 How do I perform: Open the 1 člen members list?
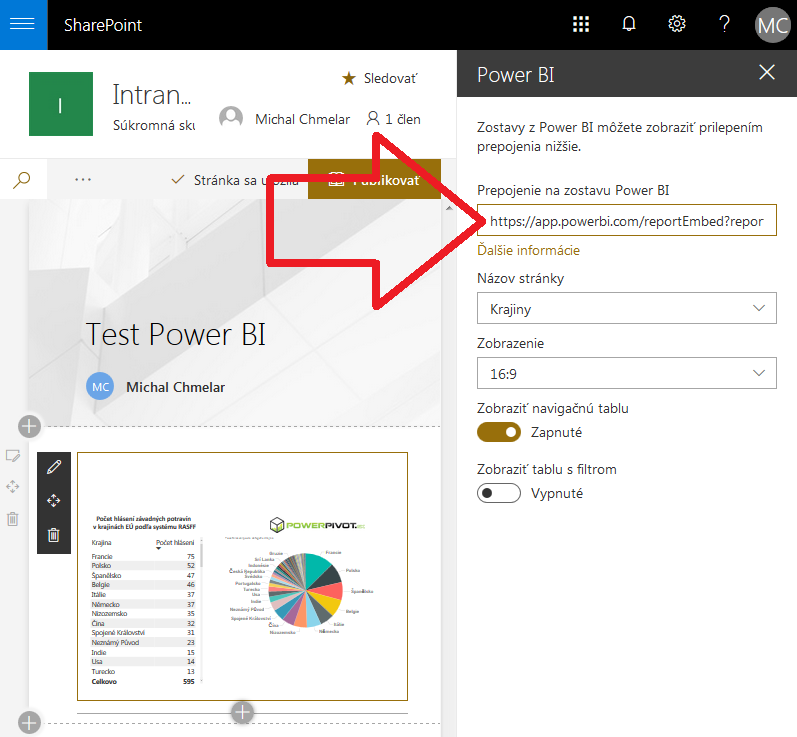394,119
